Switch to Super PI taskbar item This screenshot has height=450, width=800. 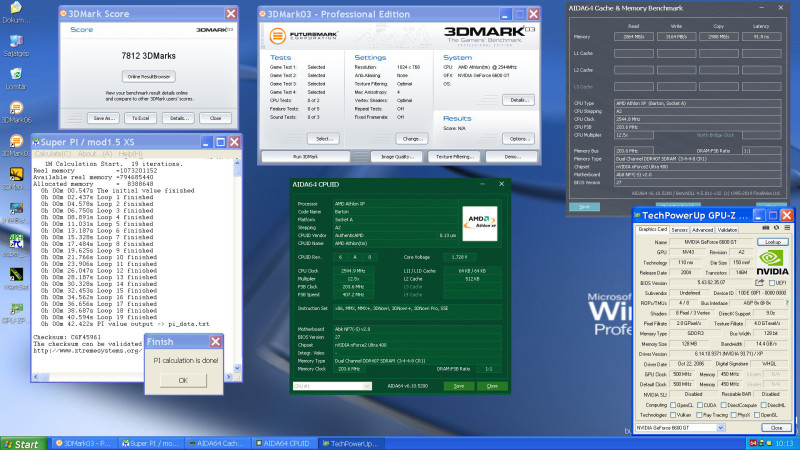click(x=151, y=443)
